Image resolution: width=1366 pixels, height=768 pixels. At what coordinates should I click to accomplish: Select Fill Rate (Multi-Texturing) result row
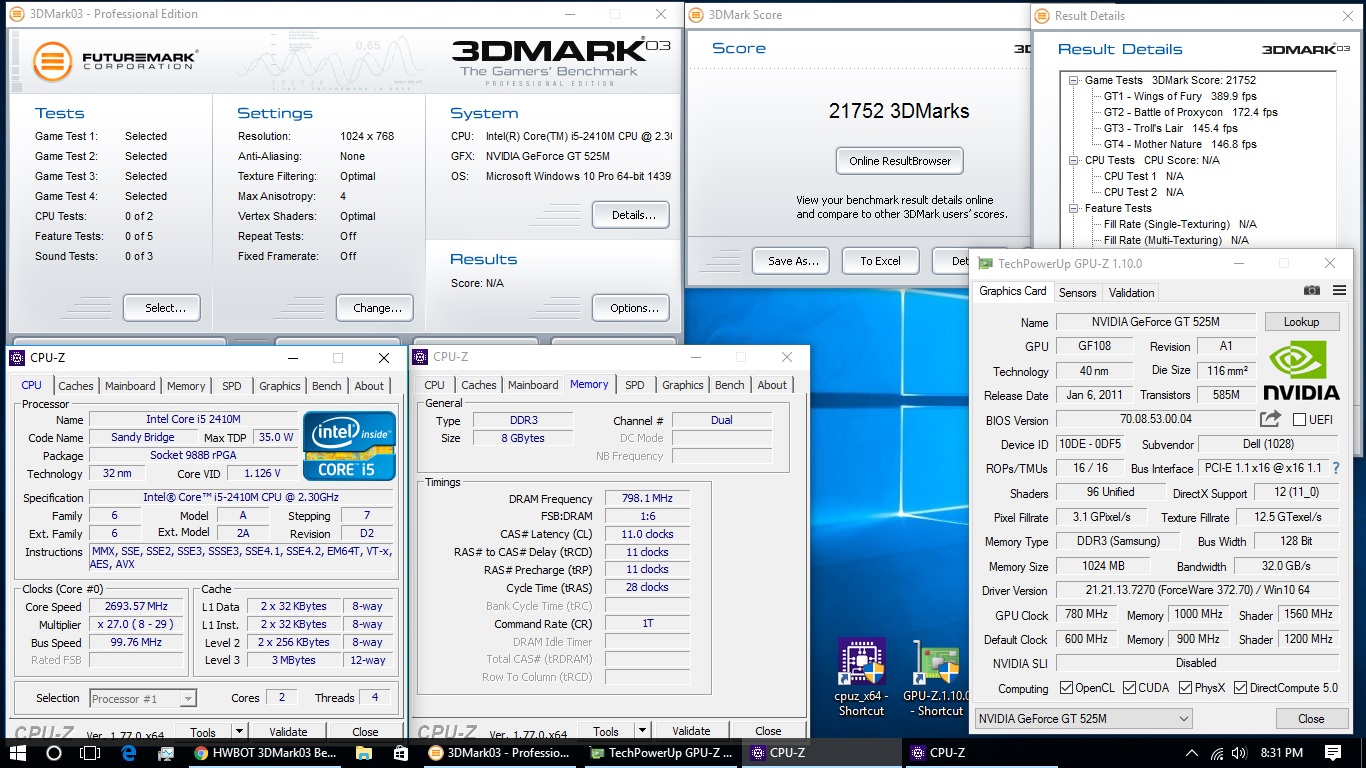[x=1176, y=240]
